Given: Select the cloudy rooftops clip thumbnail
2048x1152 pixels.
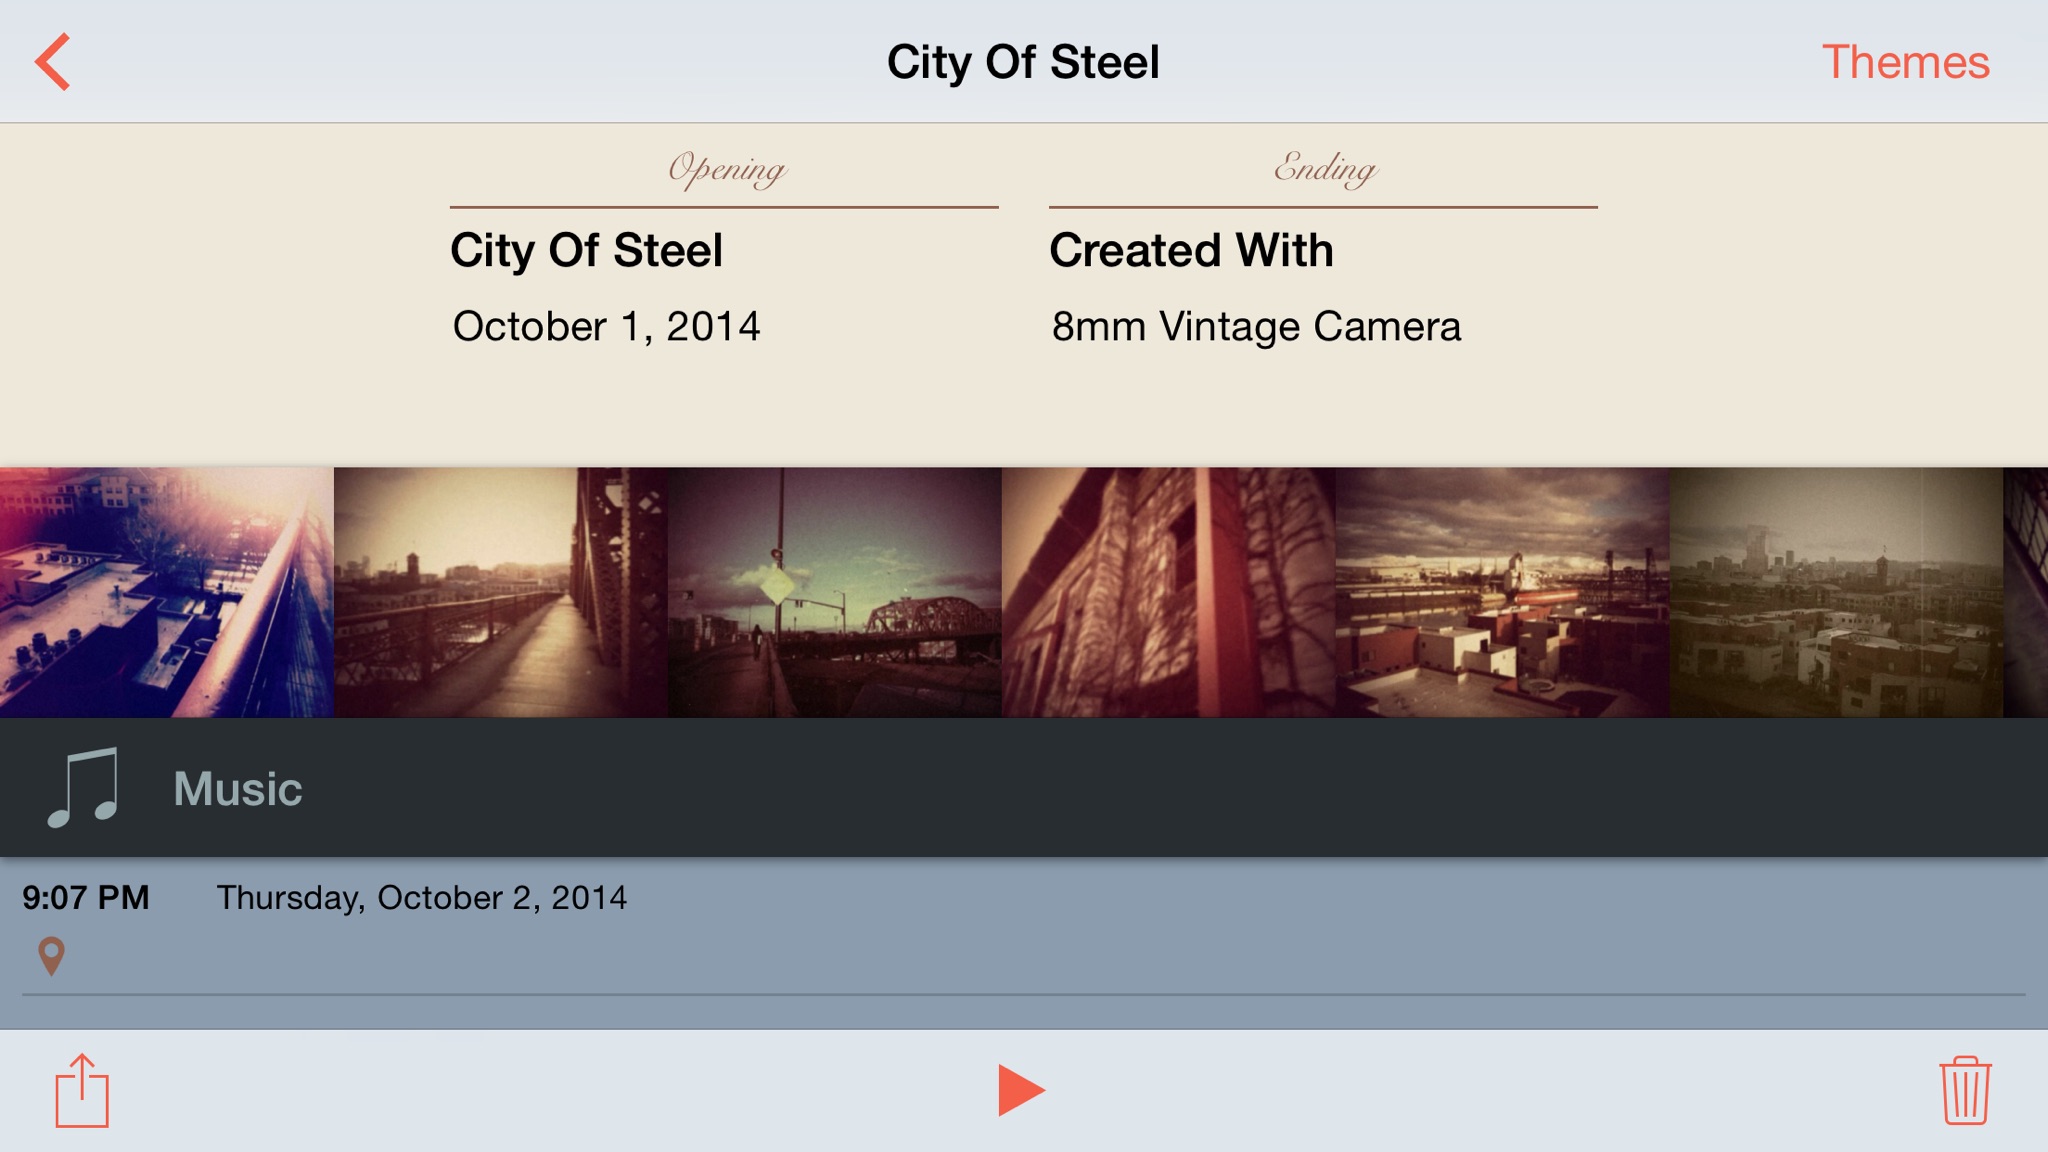Looking at the screenshot, I should [1502, 592].
